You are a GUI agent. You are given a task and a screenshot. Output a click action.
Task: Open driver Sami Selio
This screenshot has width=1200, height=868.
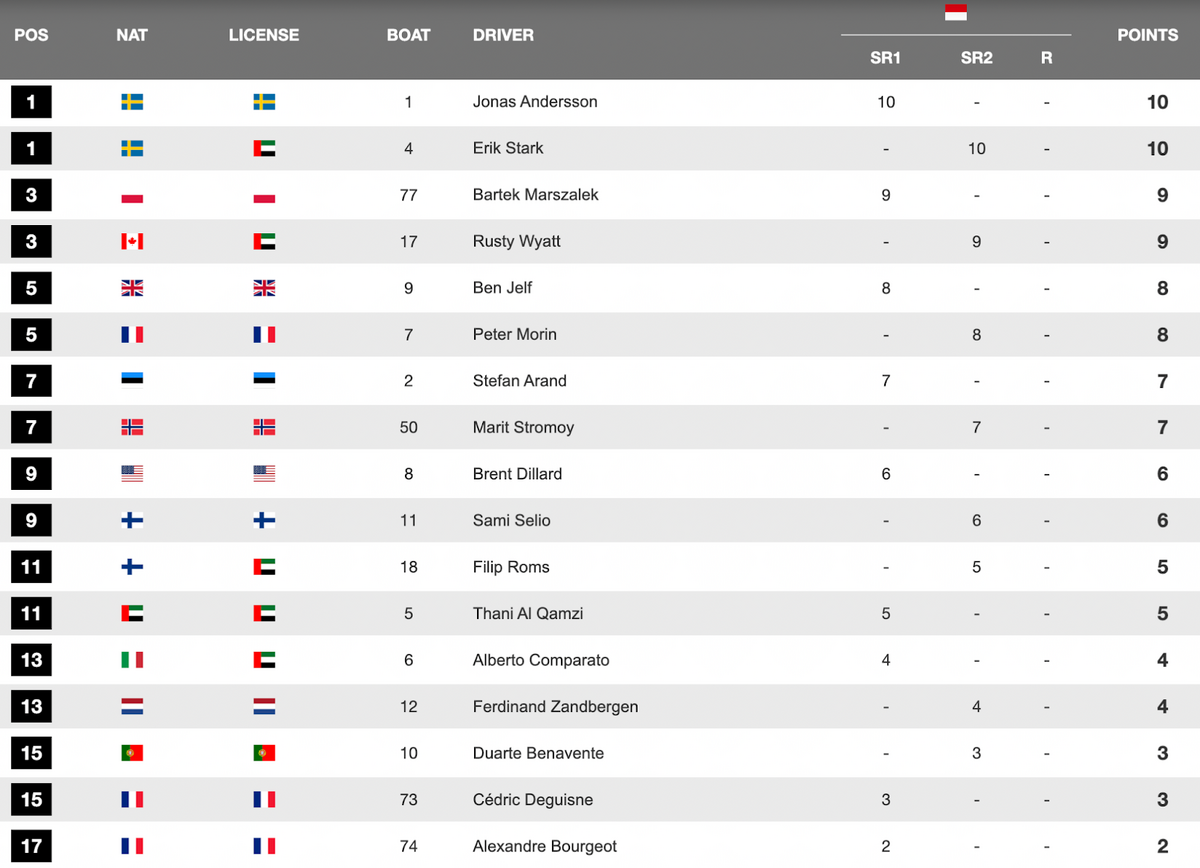(512, 520)
